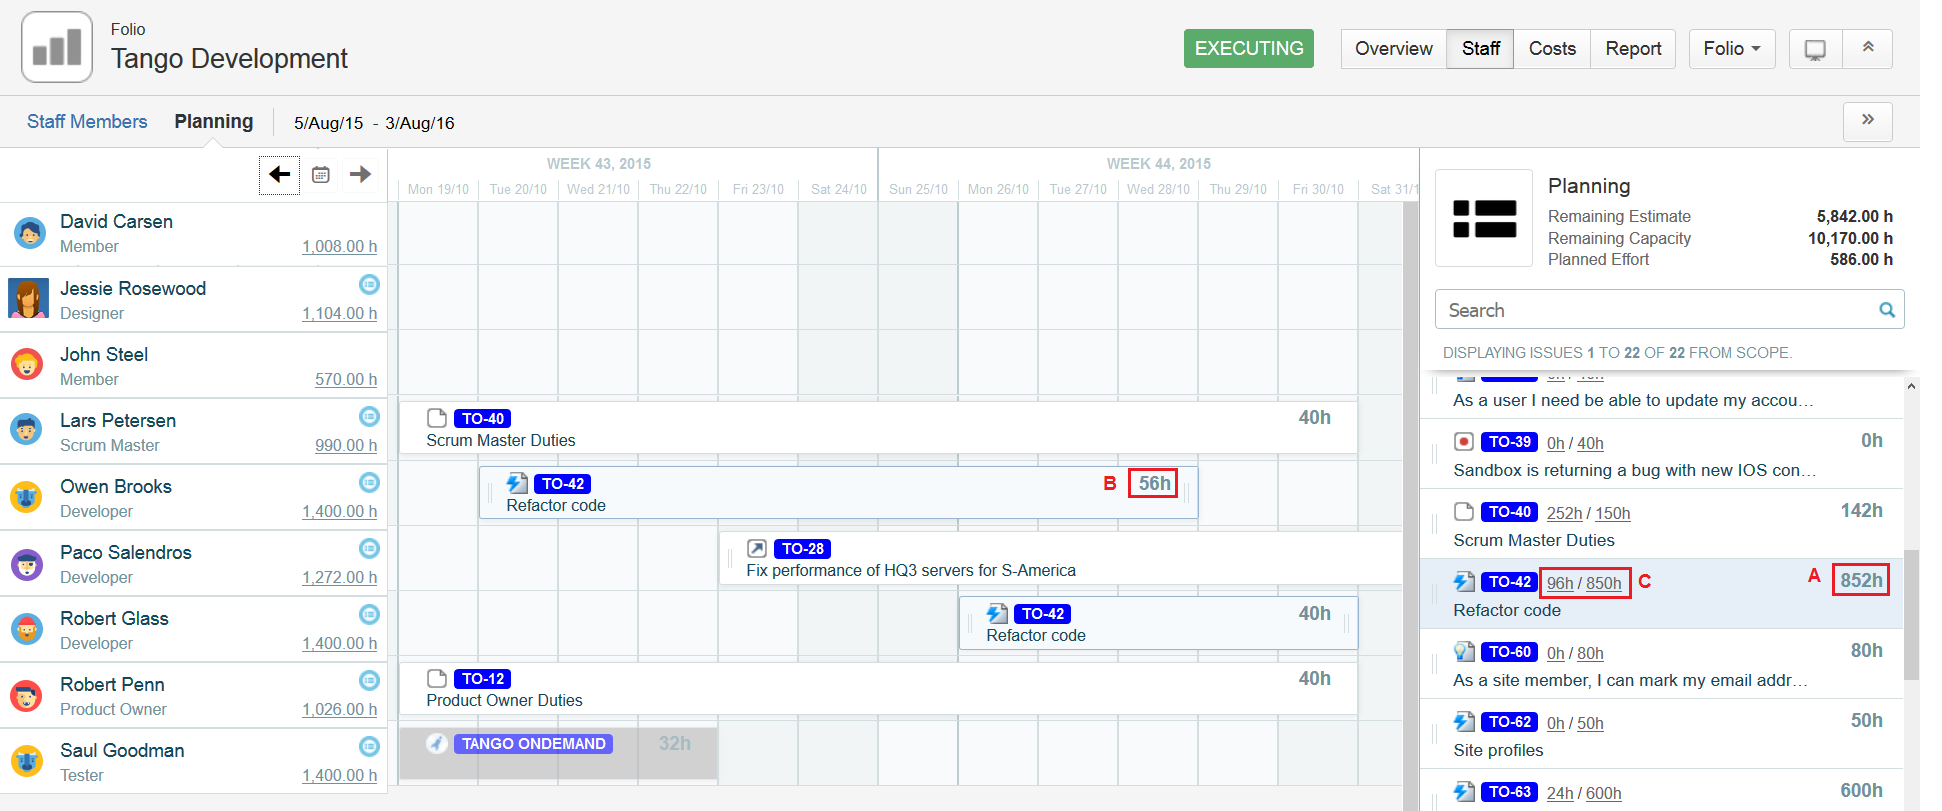Click the scroll up arrow of issue list

1911,386
